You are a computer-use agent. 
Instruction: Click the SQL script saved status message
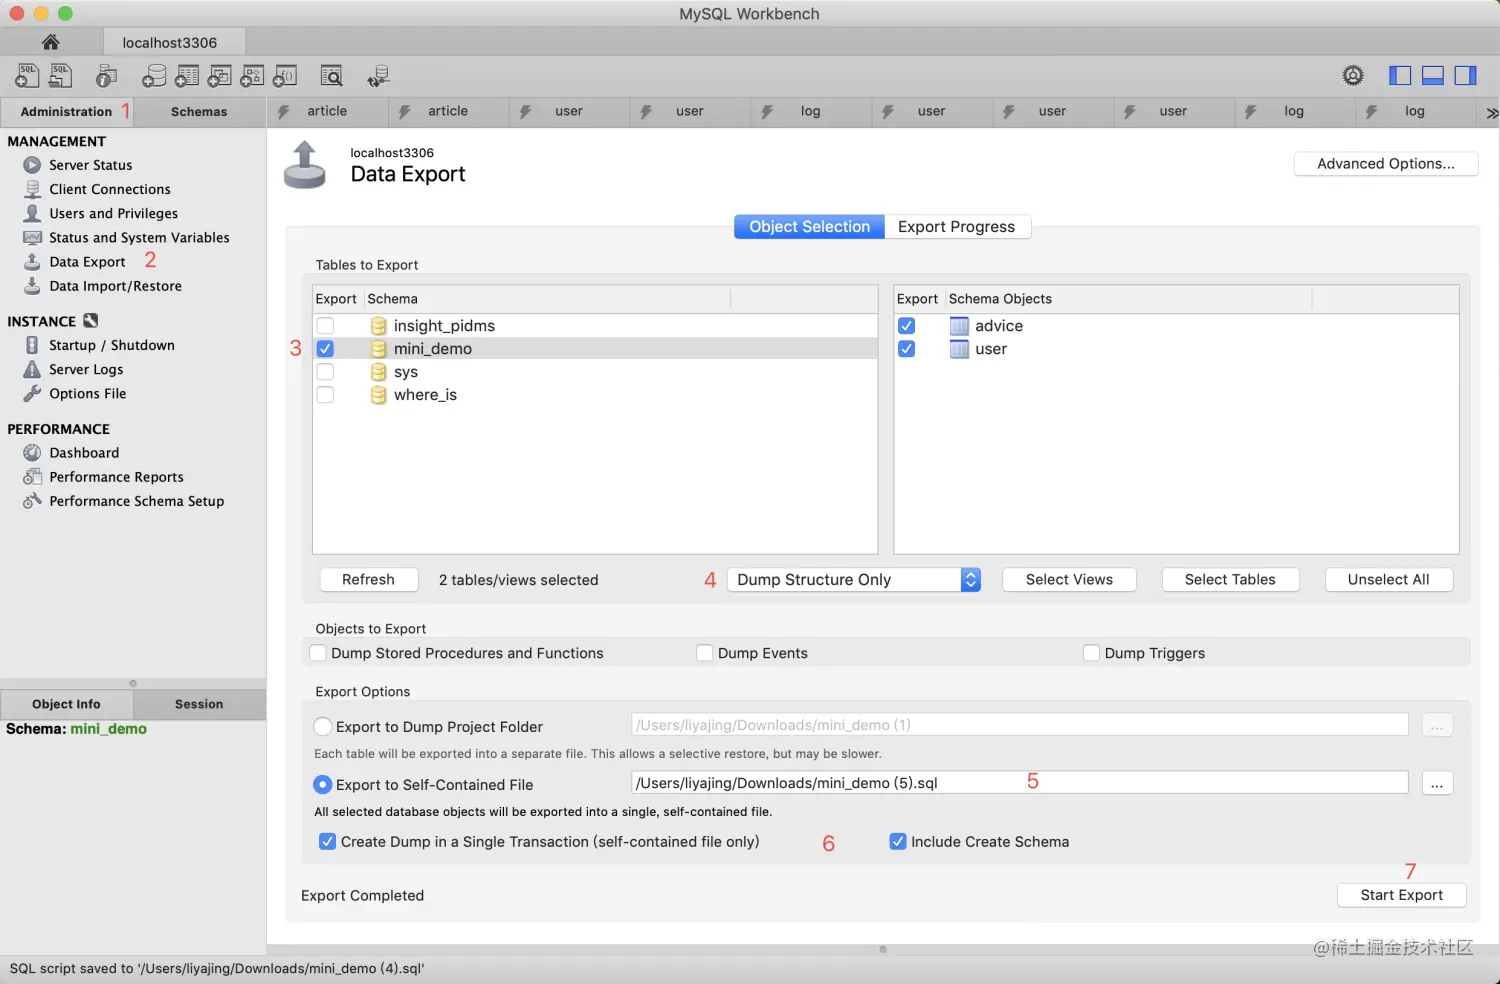(217, 969)
